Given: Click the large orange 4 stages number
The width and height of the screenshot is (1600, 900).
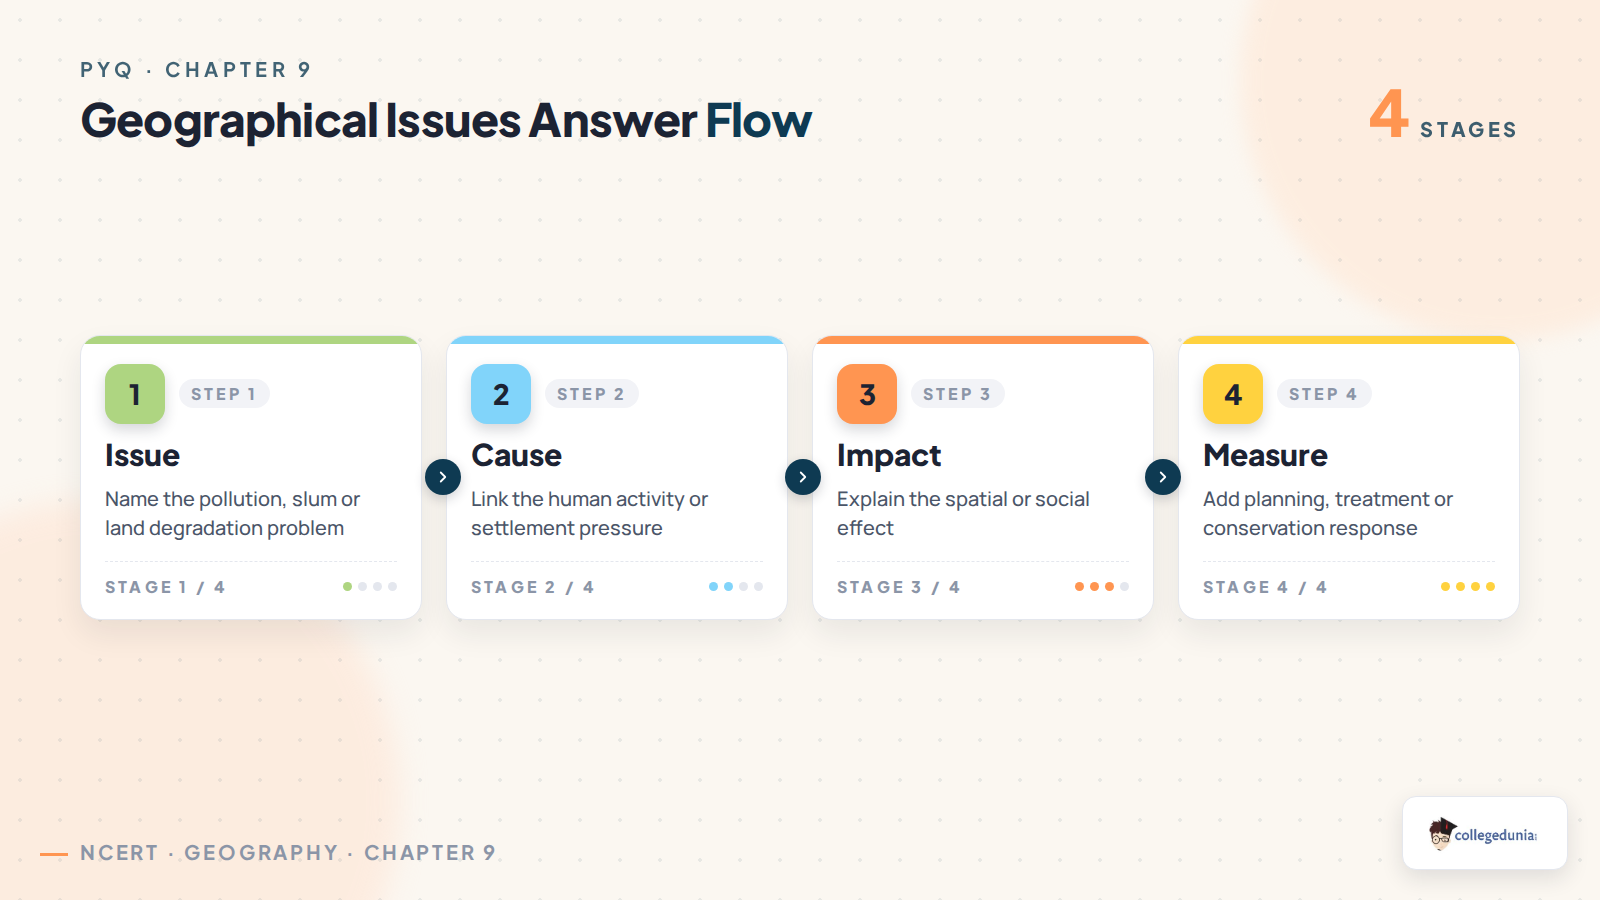Looking at the screenshot, I should (x=1389, y=113).
